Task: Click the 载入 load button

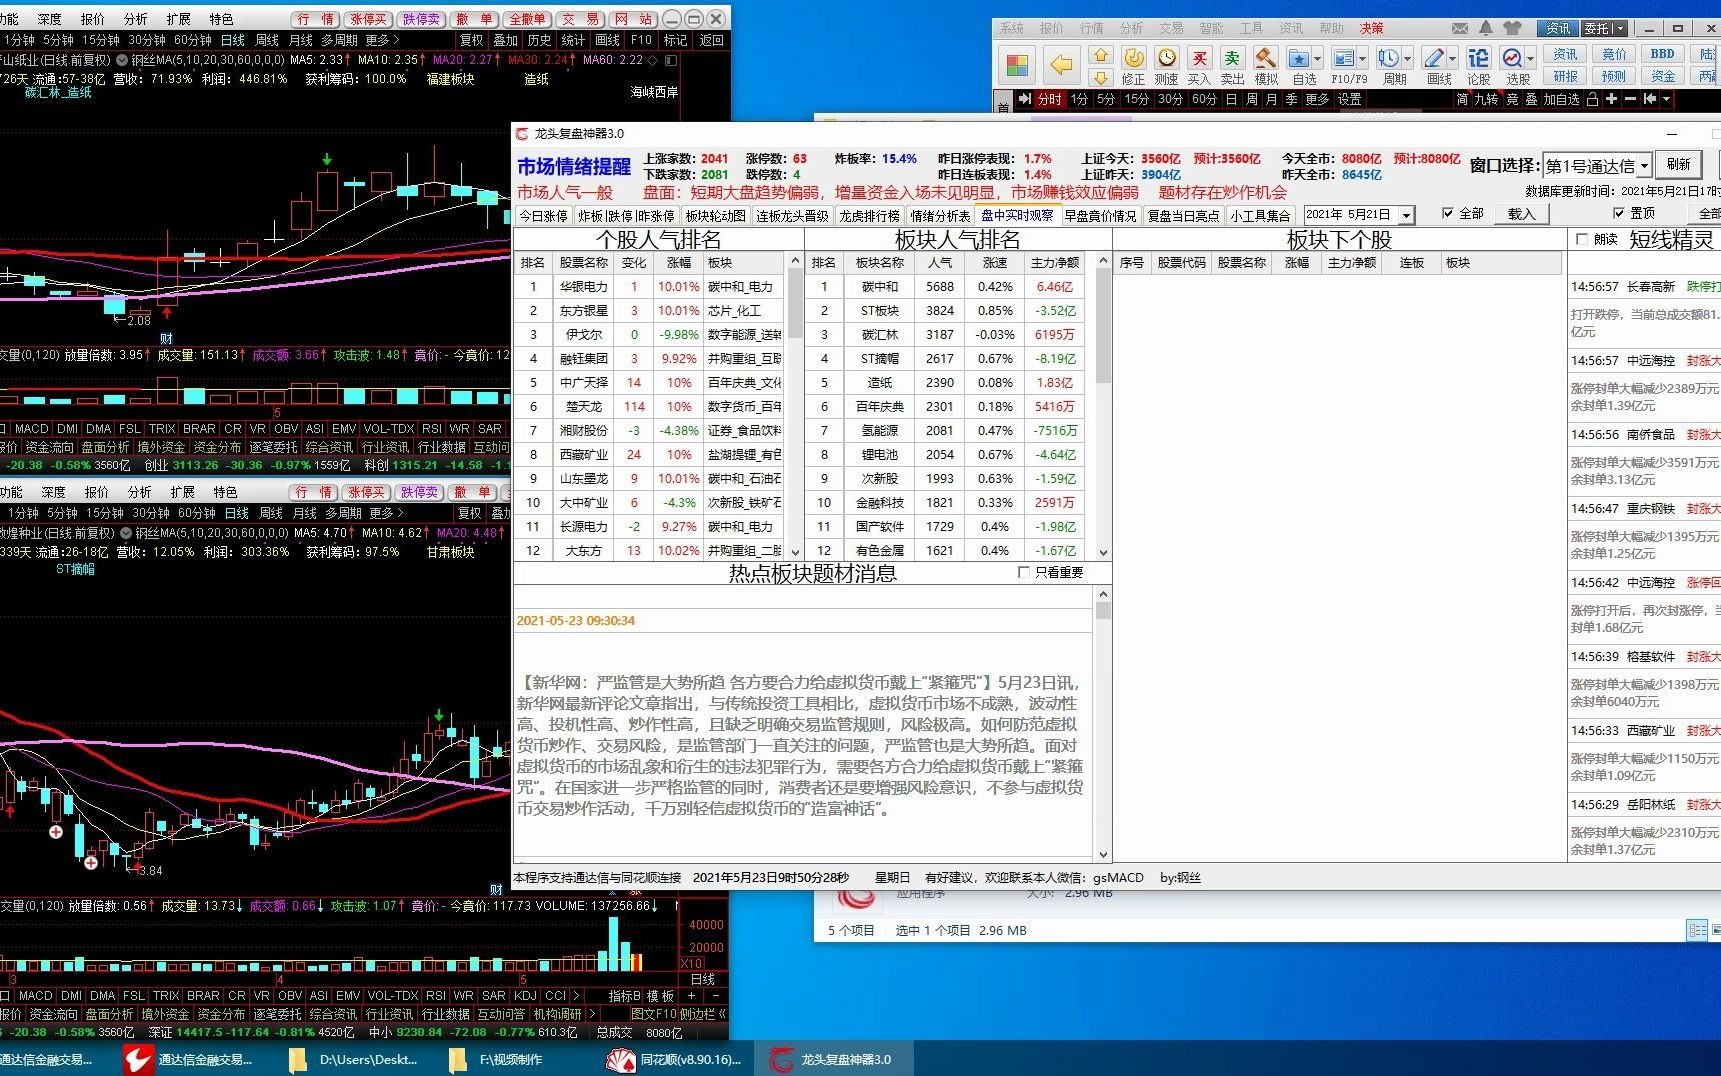Action: pos(1521,214)
